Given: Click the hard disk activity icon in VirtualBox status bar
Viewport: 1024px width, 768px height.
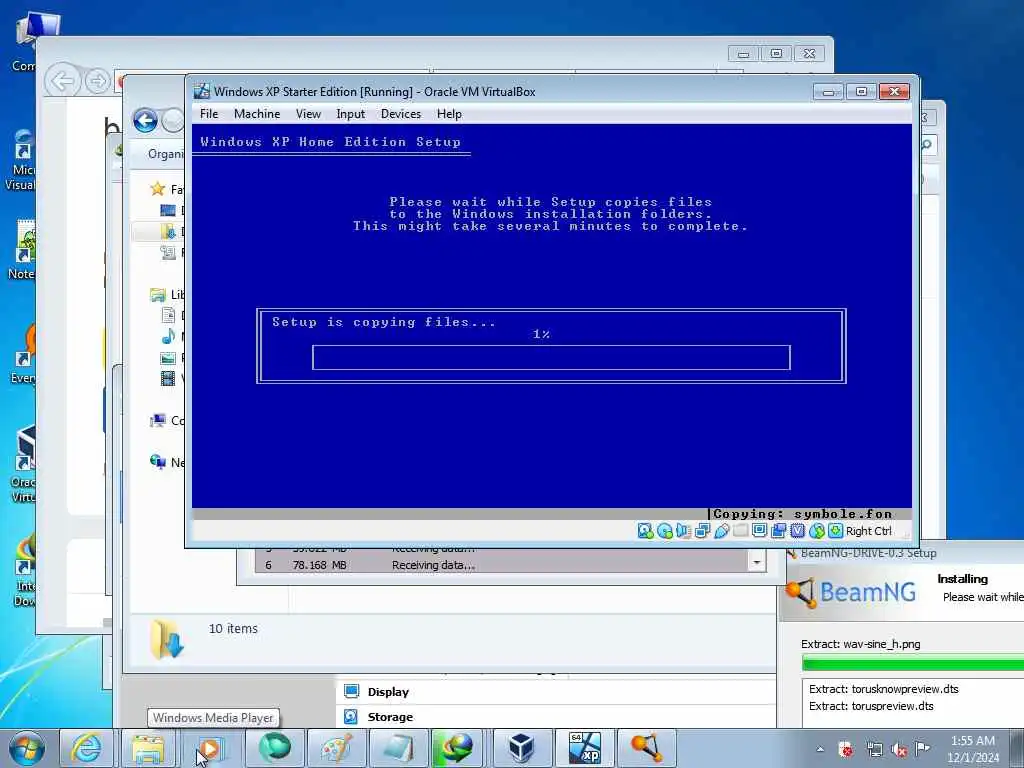Looking at the screenshot, I should tap(645, 531).
